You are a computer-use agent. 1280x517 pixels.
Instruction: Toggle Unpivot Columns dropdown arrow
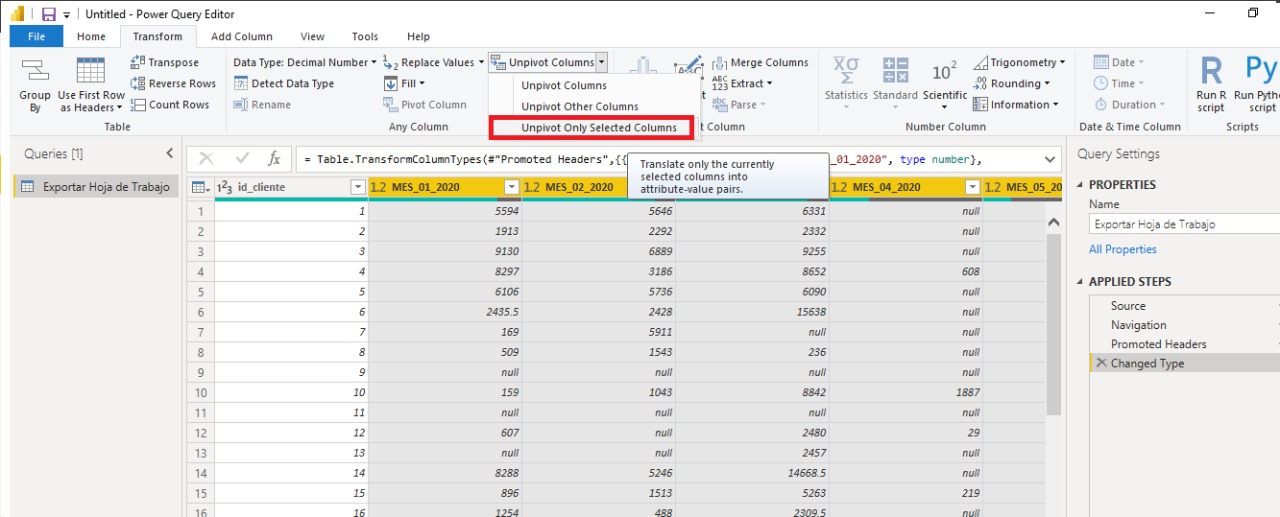tap(601, 62)
